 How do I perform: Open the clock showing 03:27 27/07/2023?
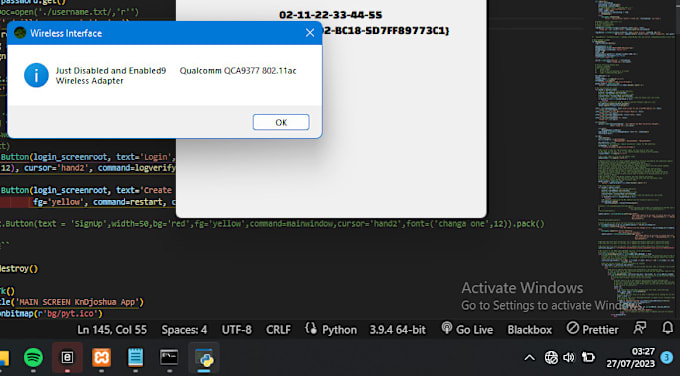tap(631, 357)
